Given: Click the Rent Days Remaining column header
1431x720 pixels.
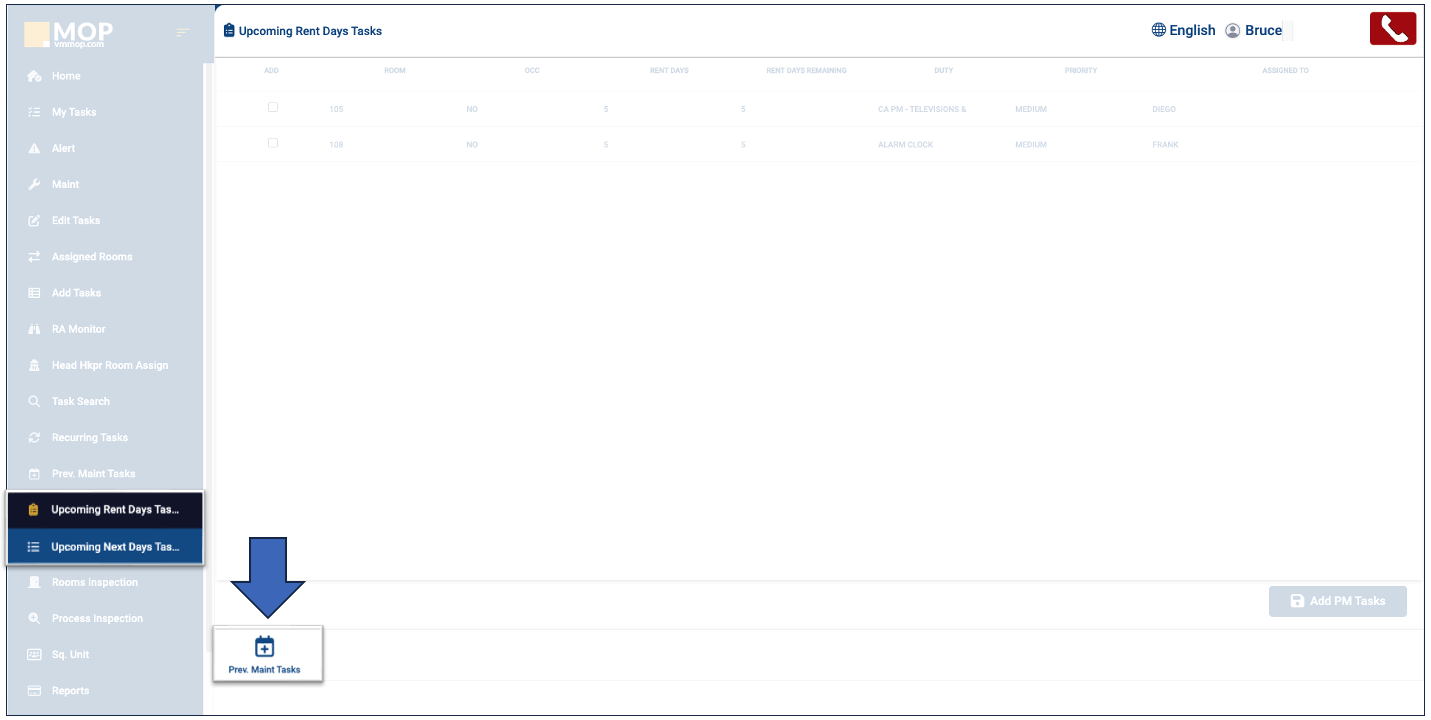Looking at the screenshot, I should pos(806,71).
